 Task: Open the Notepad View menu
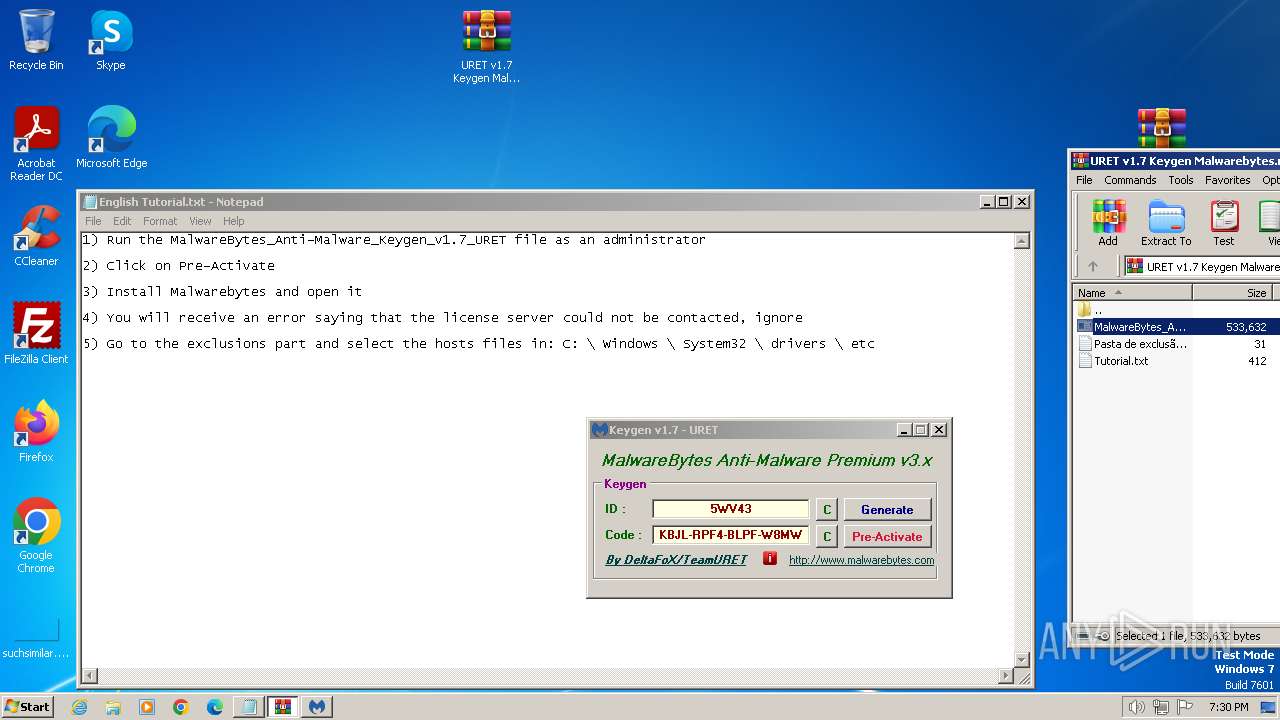(200, 221)
